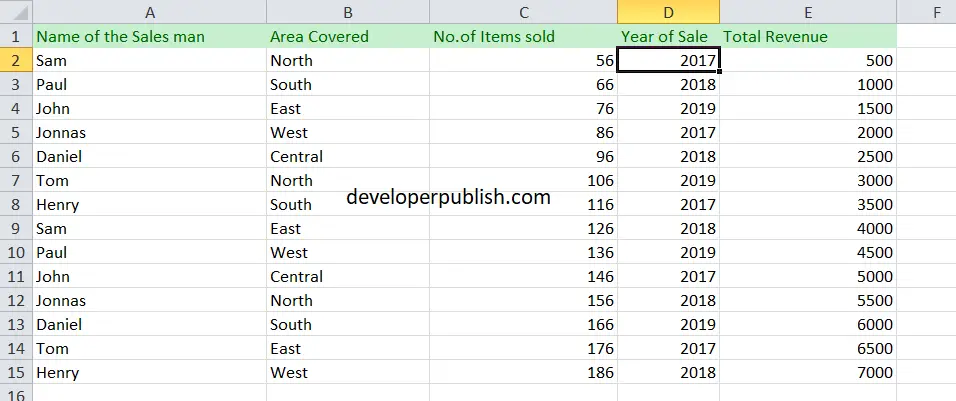The width and height of the screenshot is (956, 401).
Task: Select cell with items sold 166
Action: click(523, 324)
